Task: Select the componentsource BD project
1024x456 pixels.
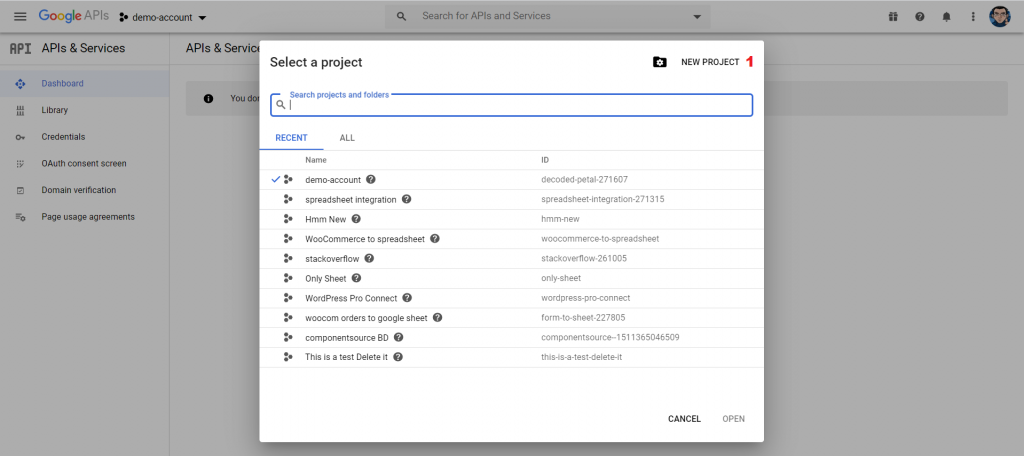Action: click(x=511, y=338)
